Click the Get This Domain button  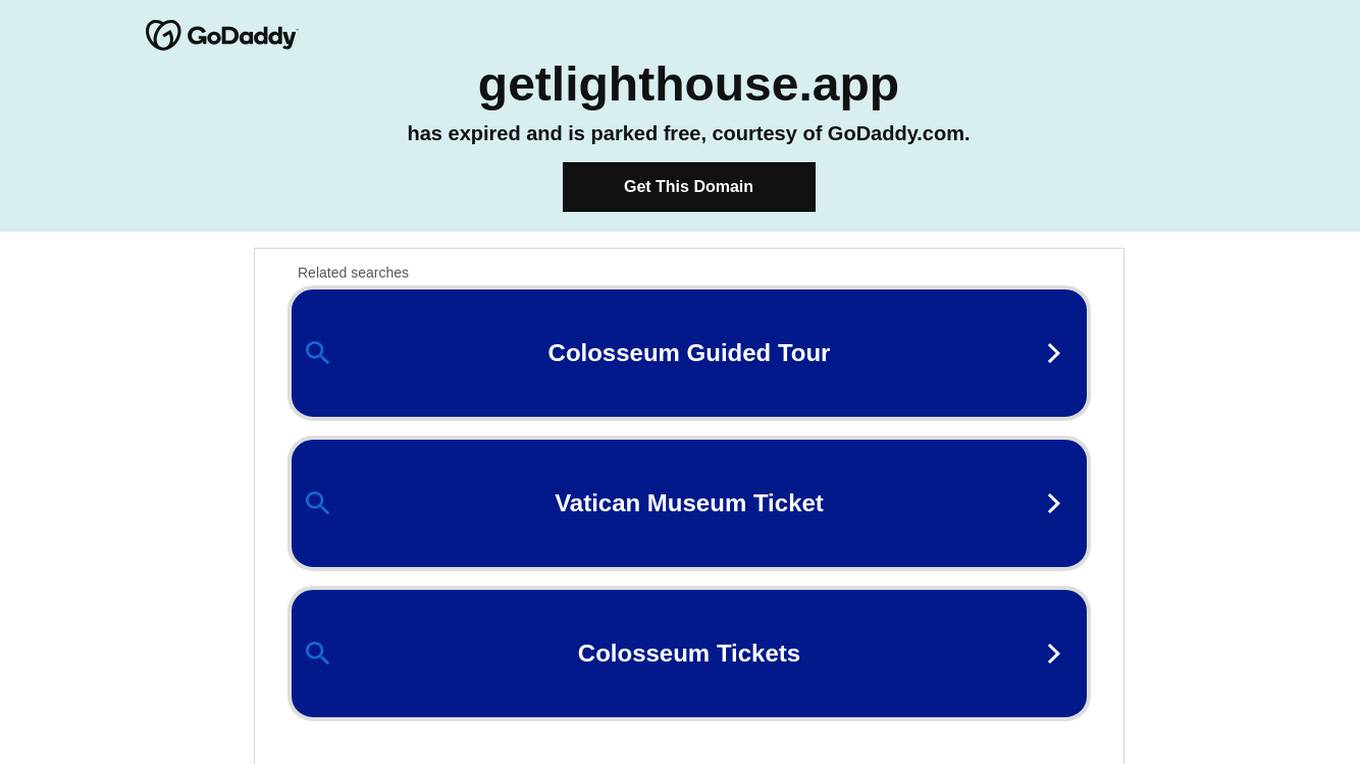(688, 186)
